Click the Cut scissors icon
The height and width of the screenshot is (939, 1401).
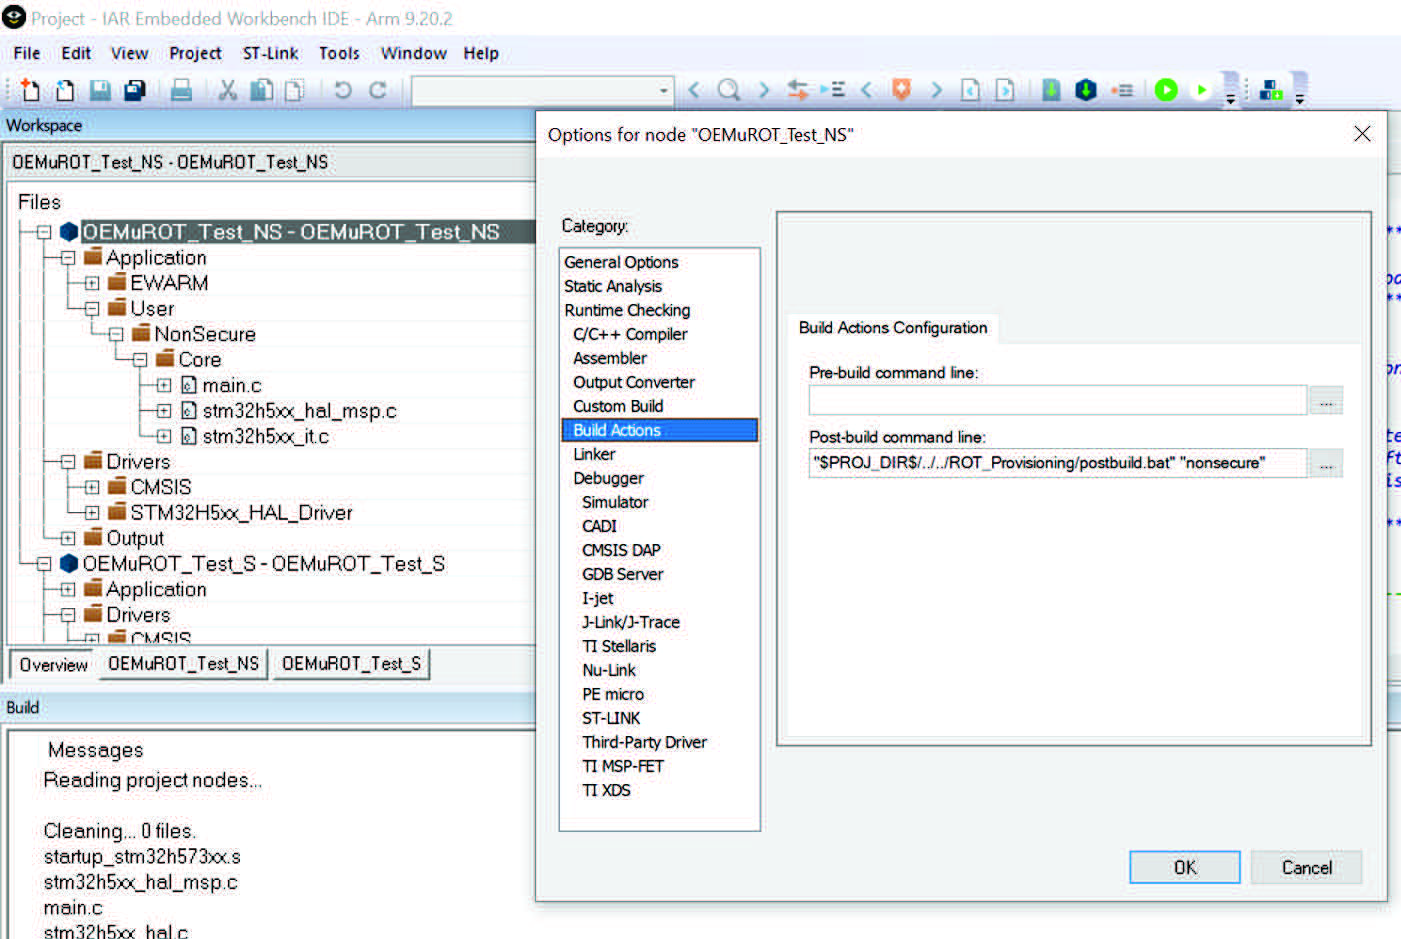coord(228,90)
